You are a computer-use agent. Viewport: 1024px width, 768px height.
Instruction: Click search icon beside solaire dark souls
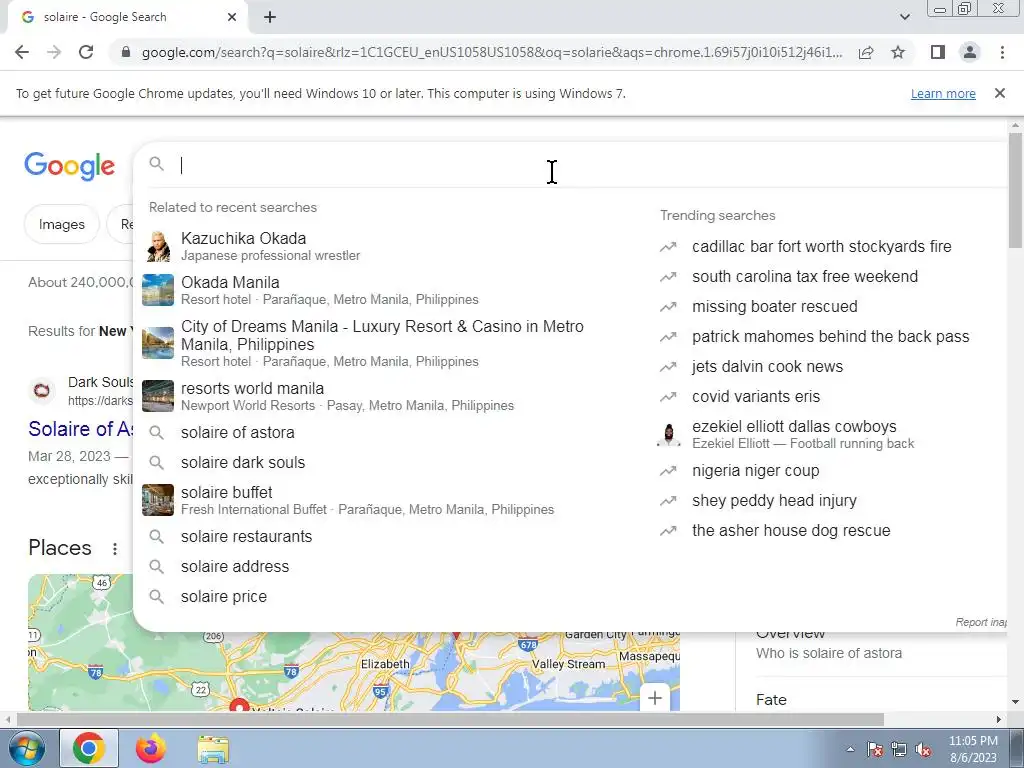[x=156, y=462]
